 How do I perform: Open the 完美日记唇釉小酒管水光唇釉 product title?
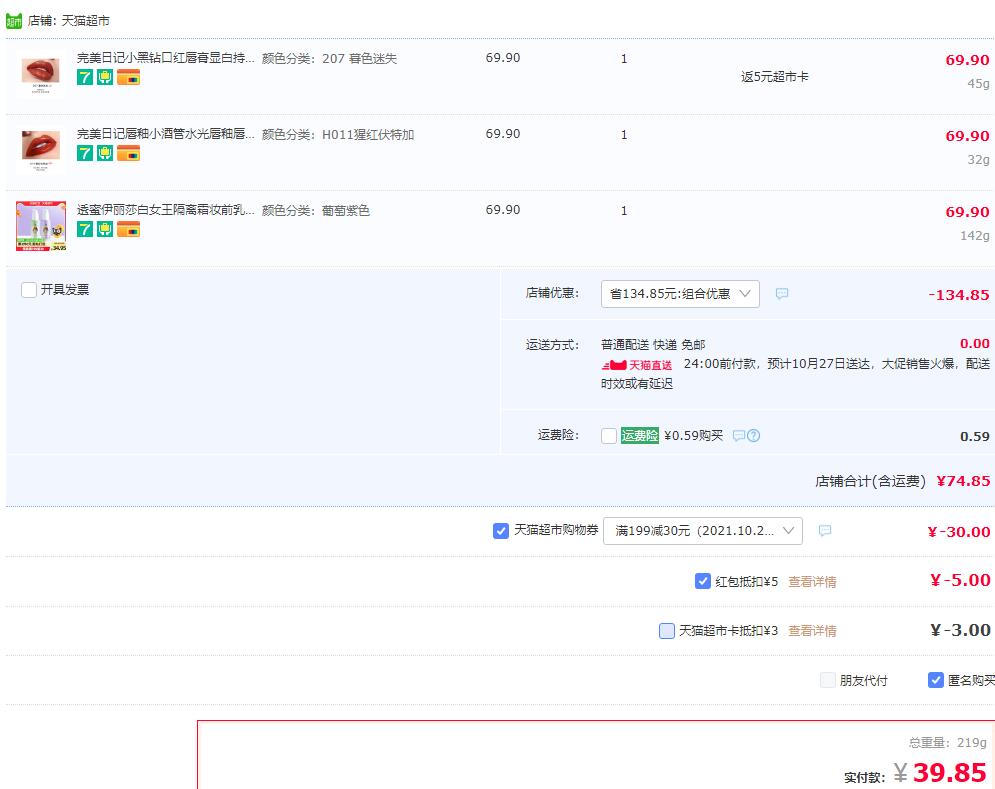click(x=166, y=134)
